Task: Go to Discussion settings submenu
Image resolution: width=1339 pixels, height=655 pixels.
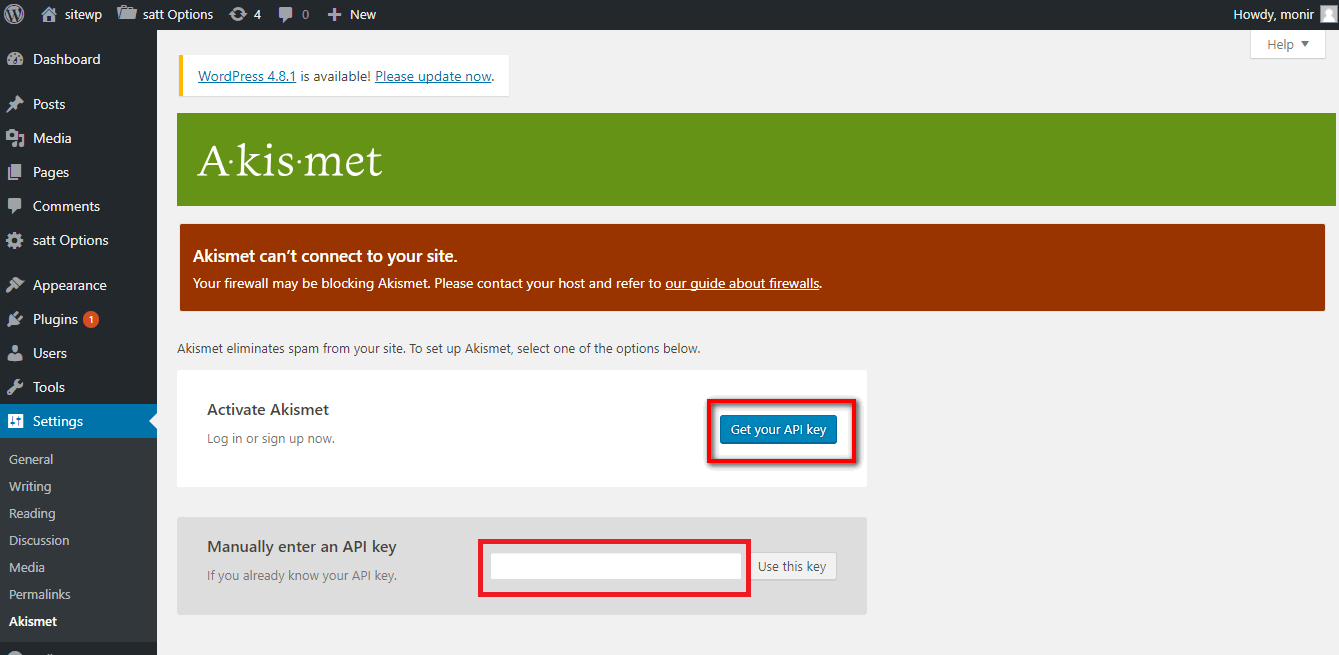Action: [39, 540]
